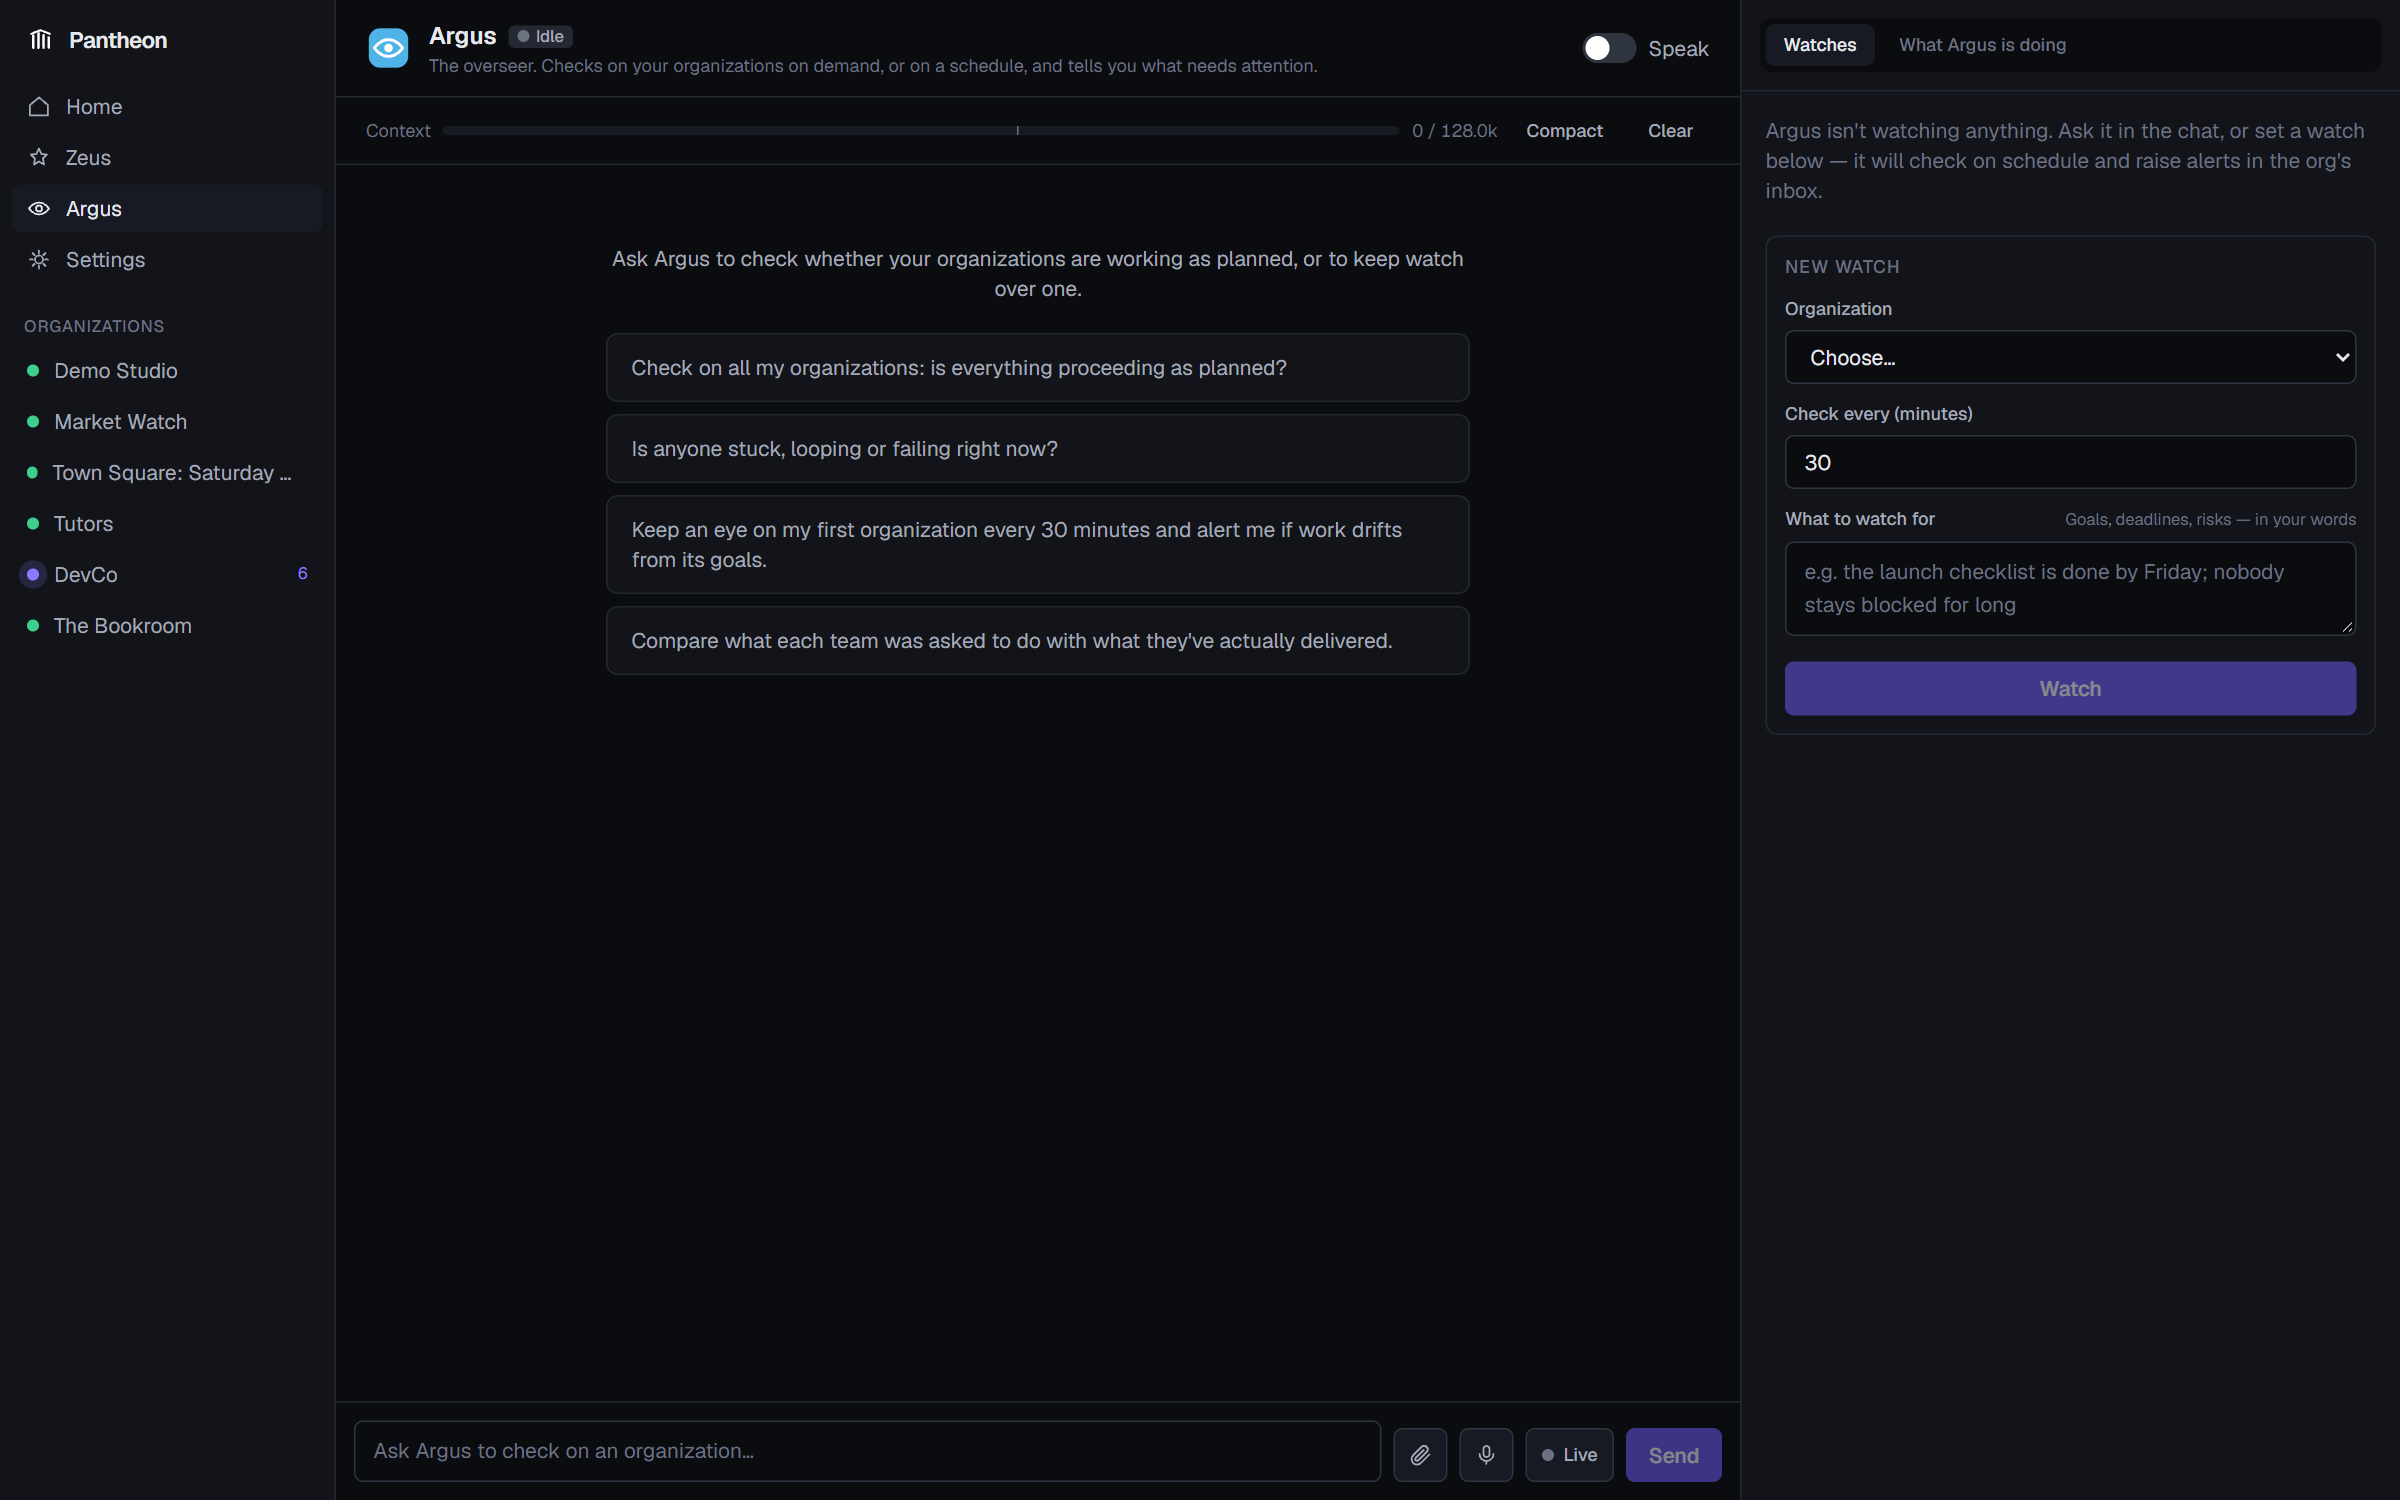Toggle Live mode button
This screenshot has width=2400, height=1500.
(x=1569, y=1455)
